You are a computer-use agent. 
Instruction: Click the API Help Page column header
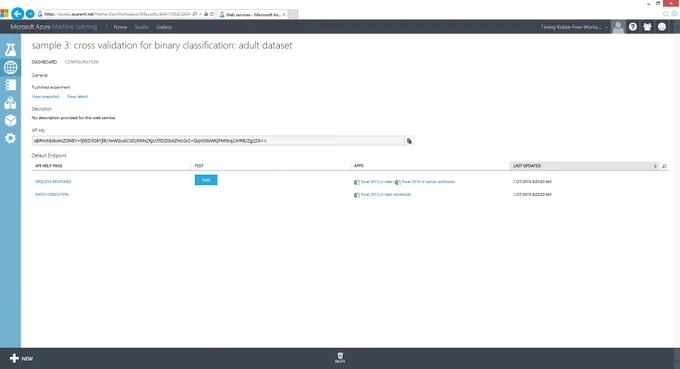tap(49, 166)
